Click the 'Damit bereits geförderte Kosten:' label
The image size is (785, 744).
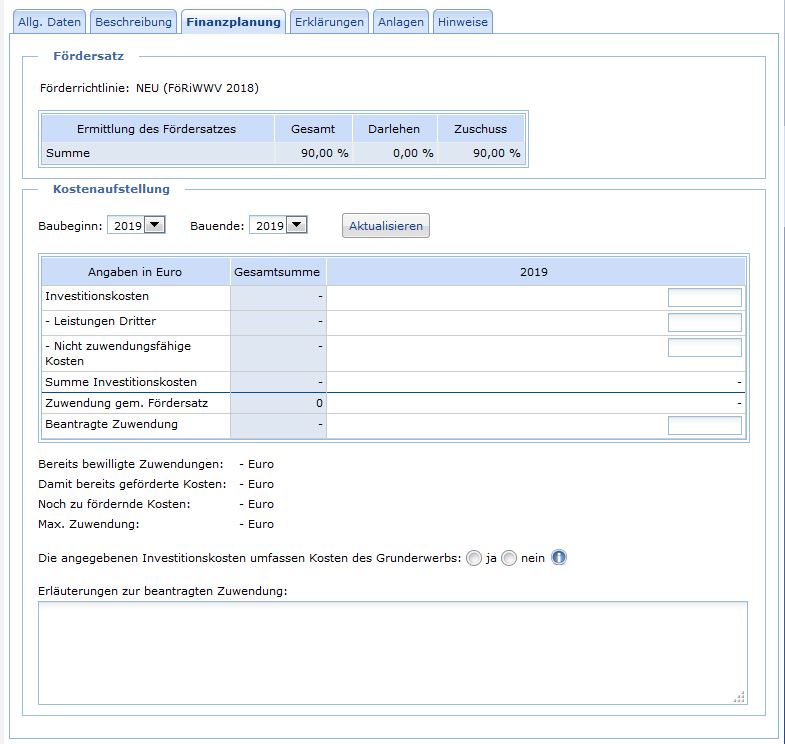(132, 484)
